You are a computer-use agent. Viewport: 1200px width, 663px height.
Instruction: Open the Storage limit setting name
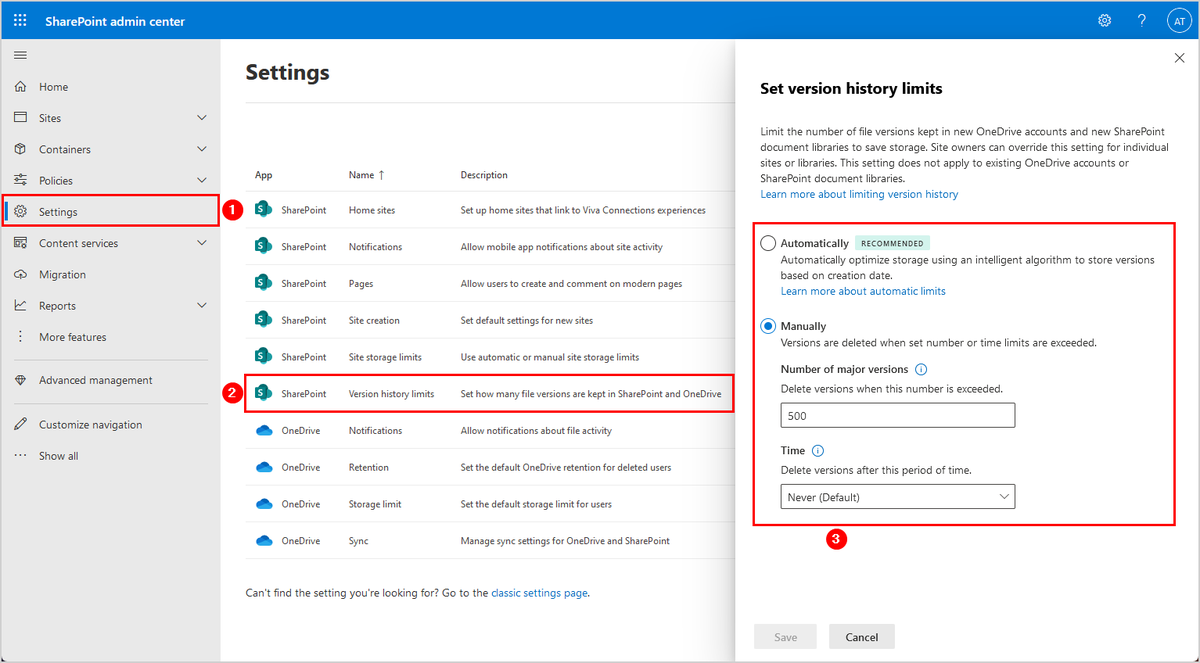click(375, 504)
